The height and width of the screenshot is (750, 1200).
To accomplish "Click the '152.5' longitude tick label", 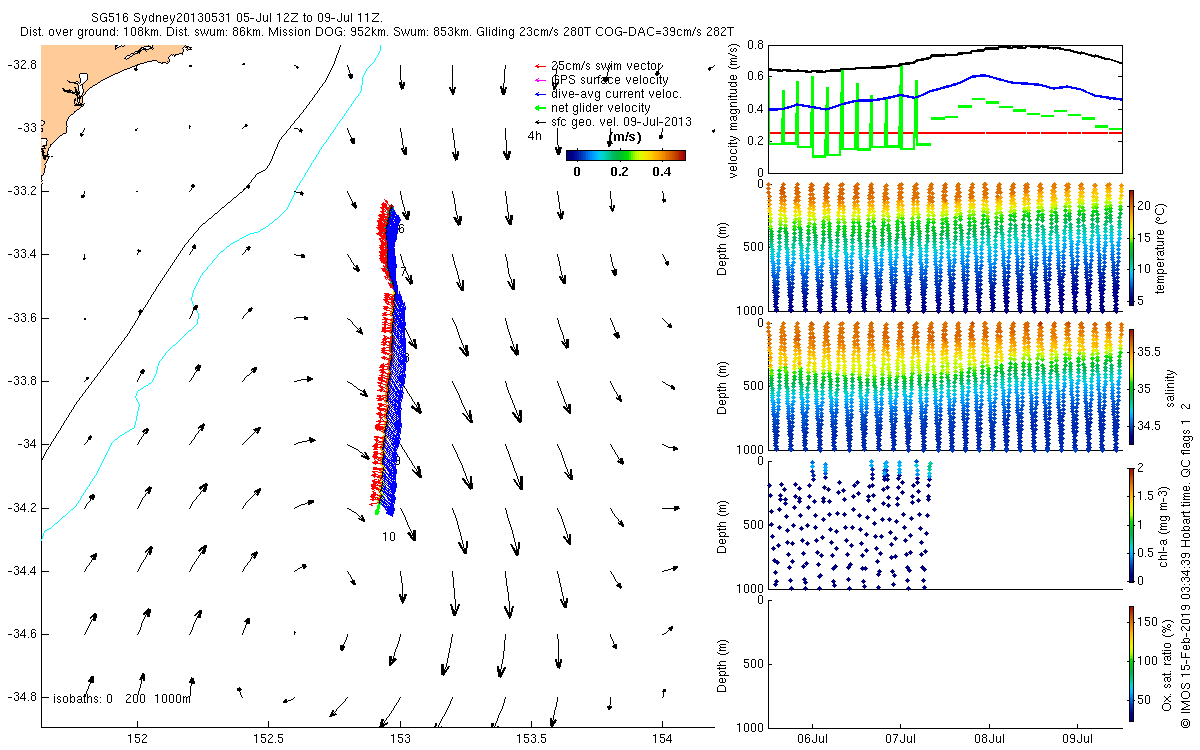I will pyautogui.click(x=269, y=739).
